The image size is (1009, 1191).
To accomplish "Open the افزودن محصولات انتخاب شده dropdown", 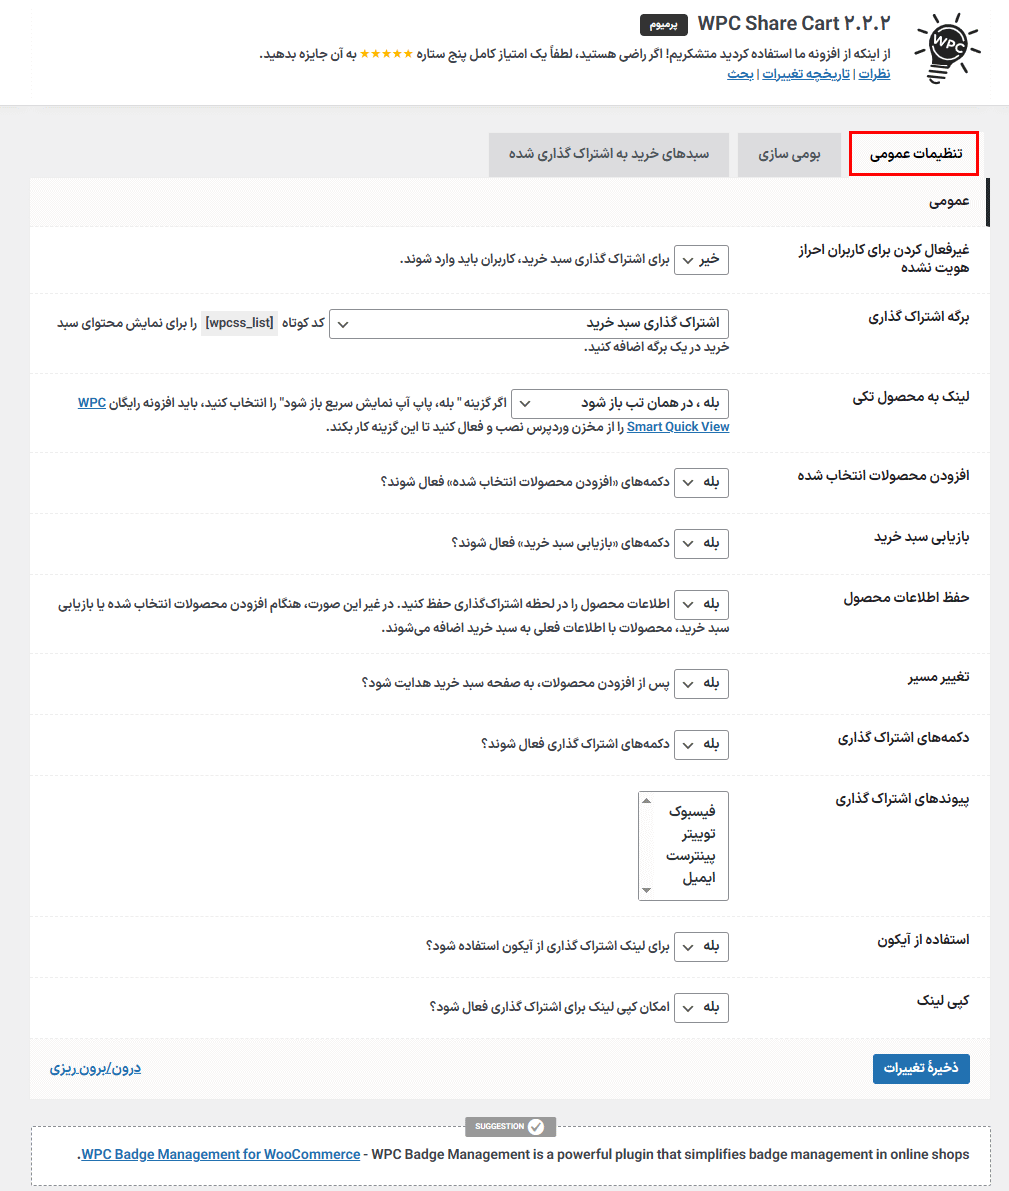I will [702, 482].
